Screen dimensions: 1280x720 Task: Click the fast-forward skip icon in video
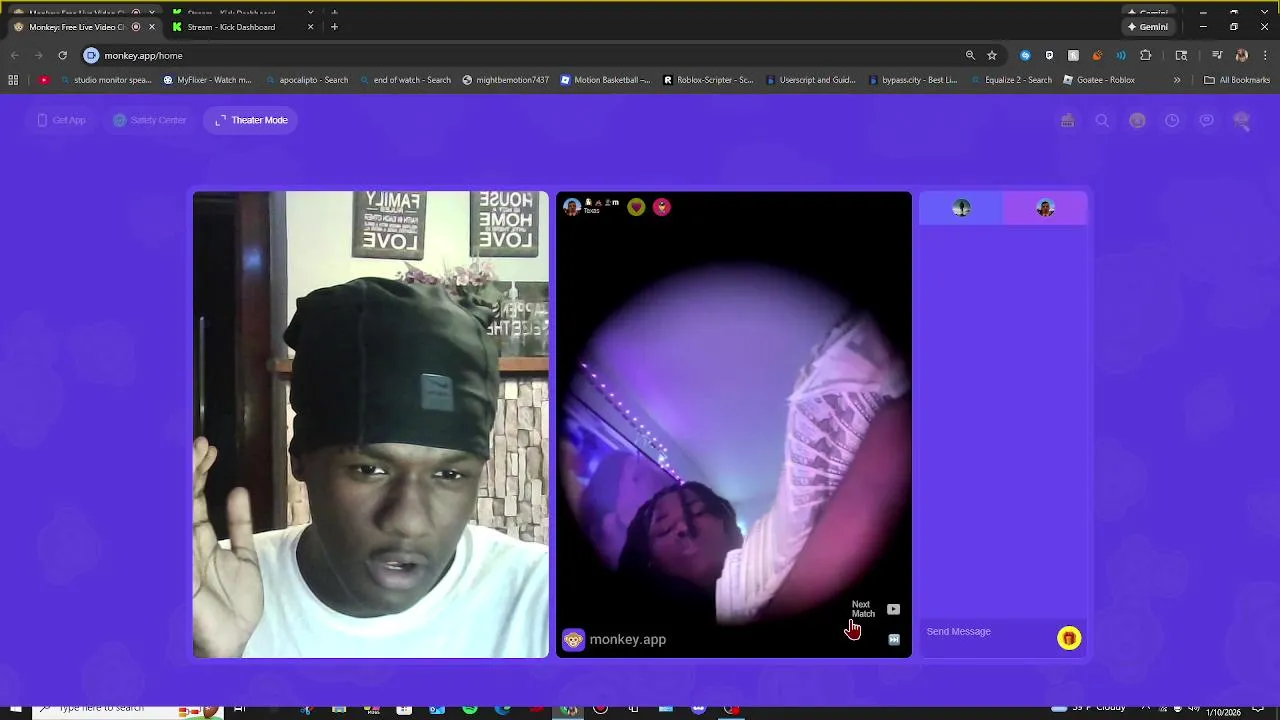click(x=894, y=640)
